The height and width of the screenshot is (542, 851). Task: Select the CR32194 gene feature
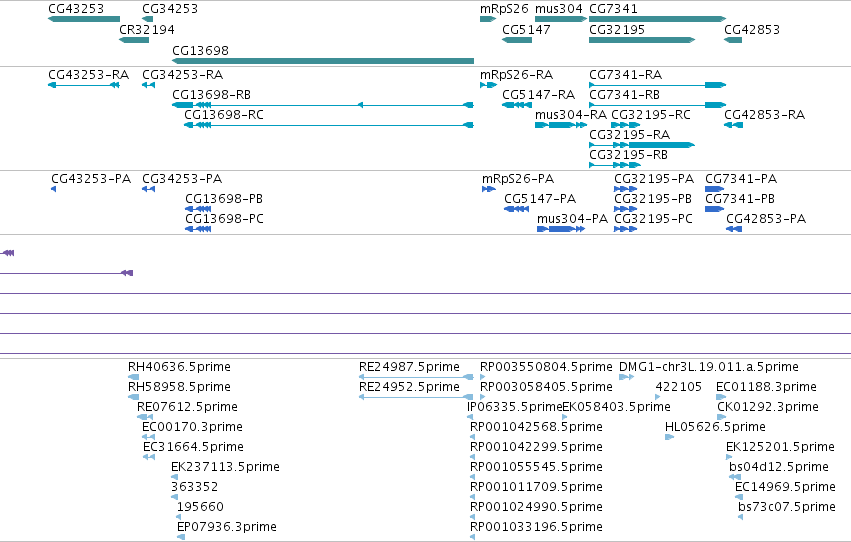point(134,40)
